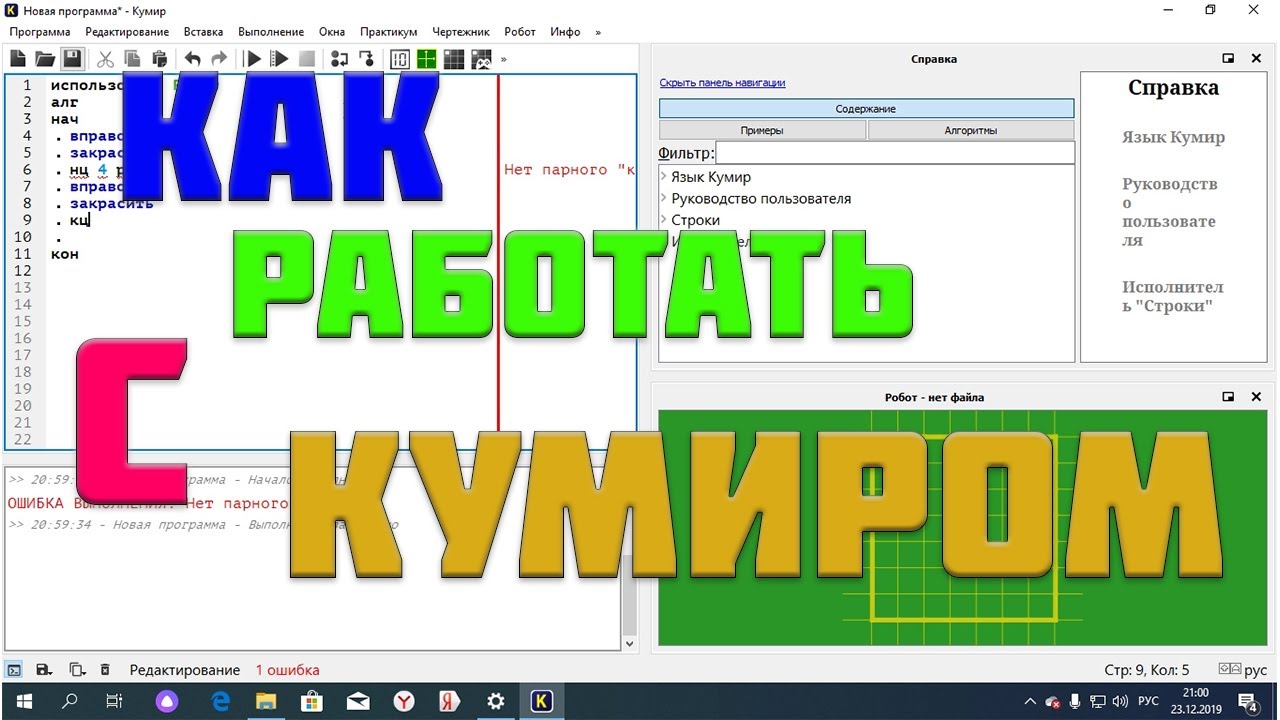Open the Вставка menu
1280x720 pixels.
pyautogui.click(x=204, y=32)
